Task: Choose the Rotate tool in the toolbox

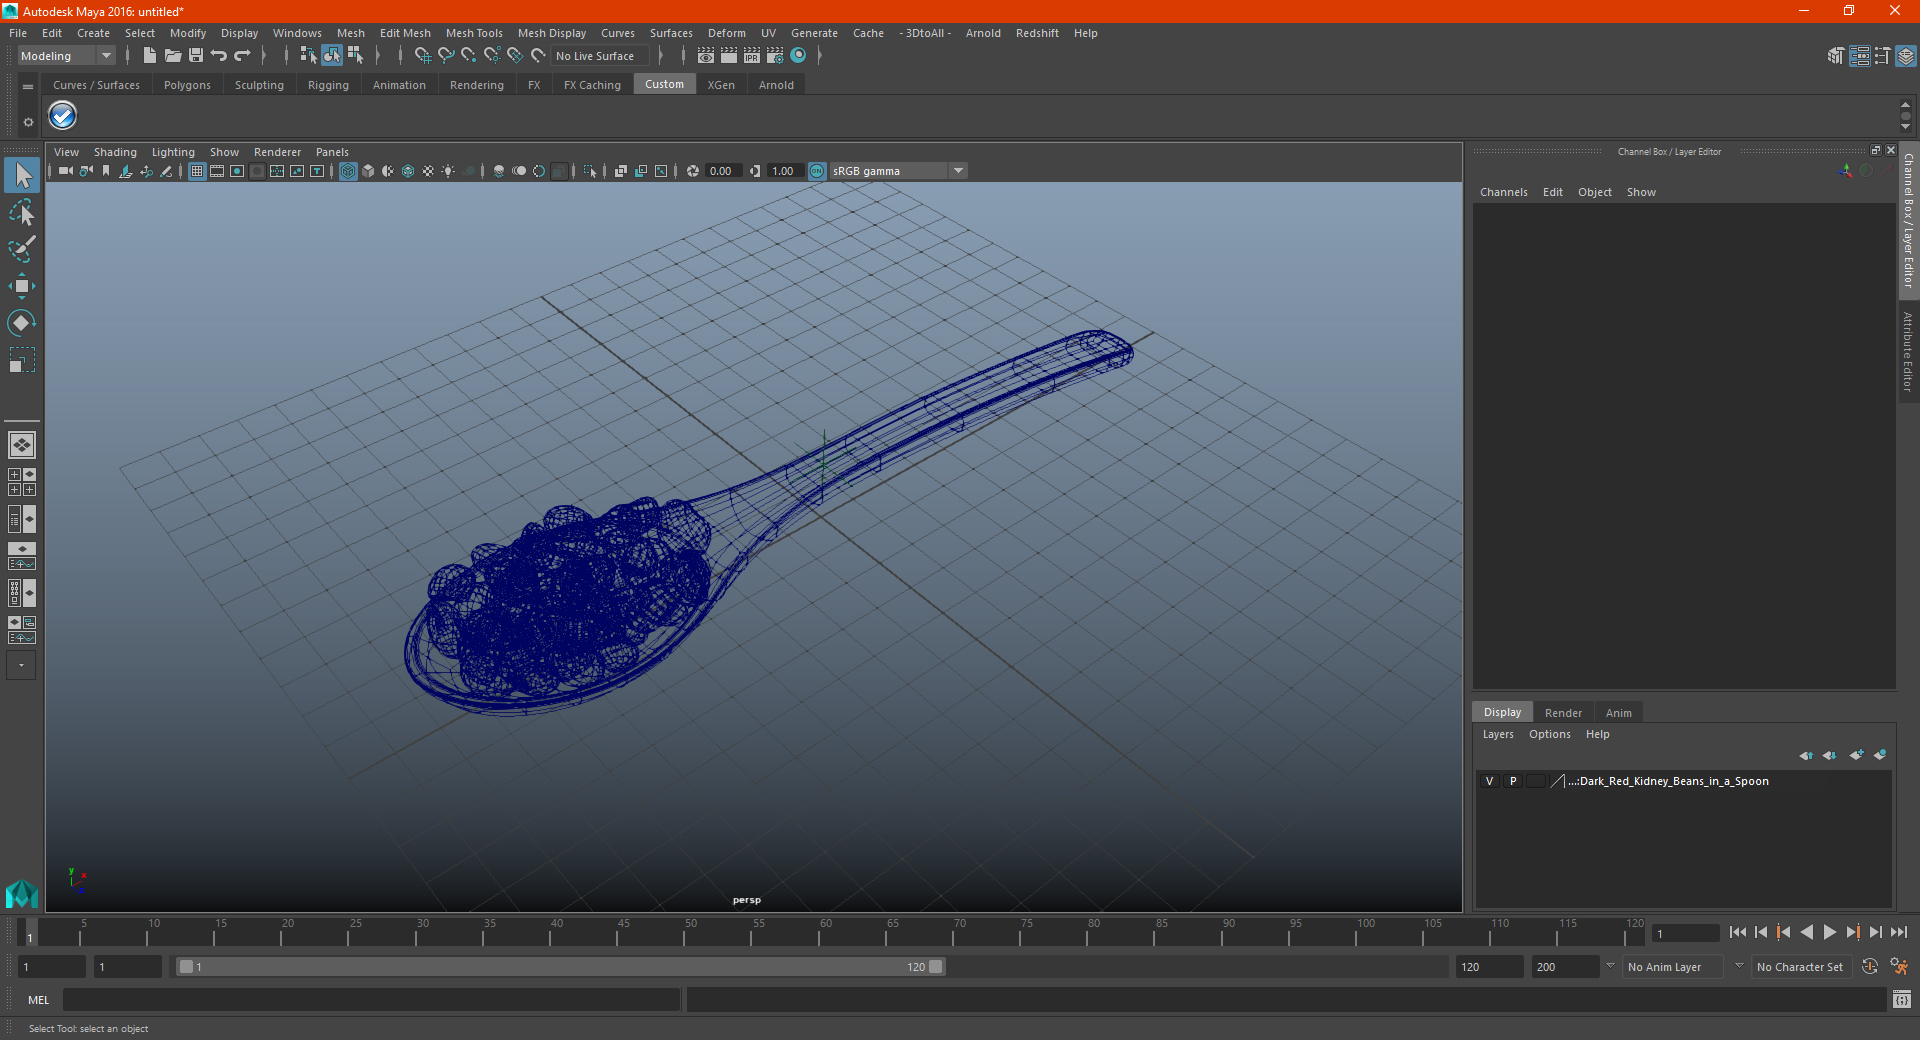Action: [x=22, y=323]
